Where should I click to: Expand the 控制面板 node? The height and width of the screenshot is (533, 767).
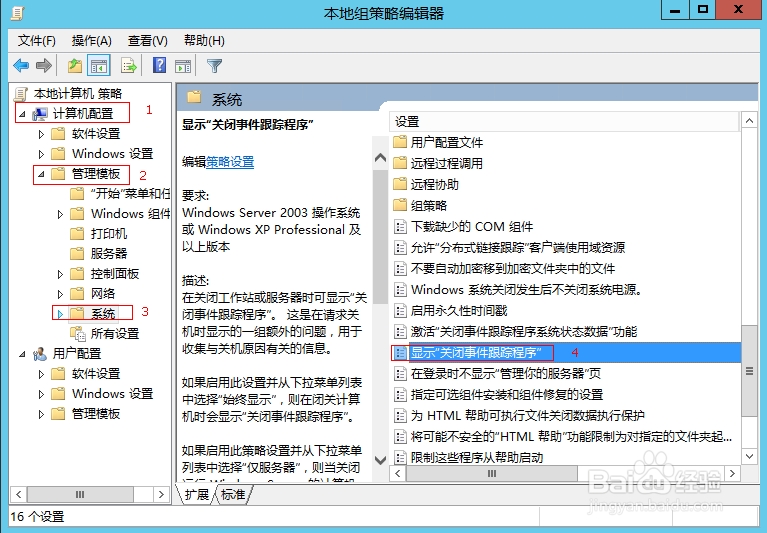tap(60, 274)
